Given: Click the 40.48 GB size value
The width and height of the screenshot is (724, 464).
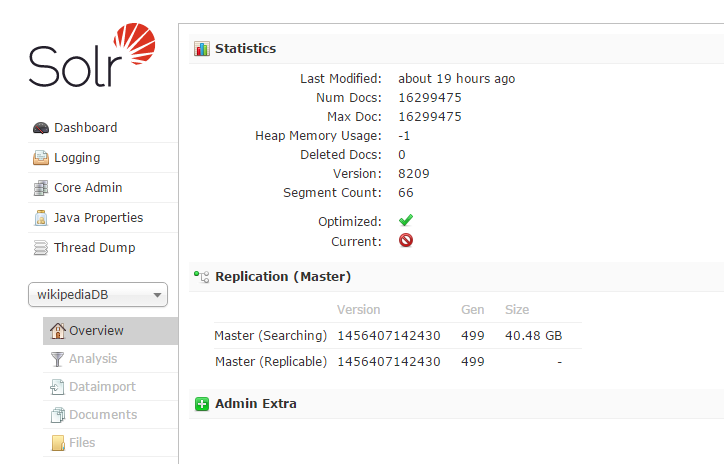Looking at the screenshot, I should coord(533,336).
